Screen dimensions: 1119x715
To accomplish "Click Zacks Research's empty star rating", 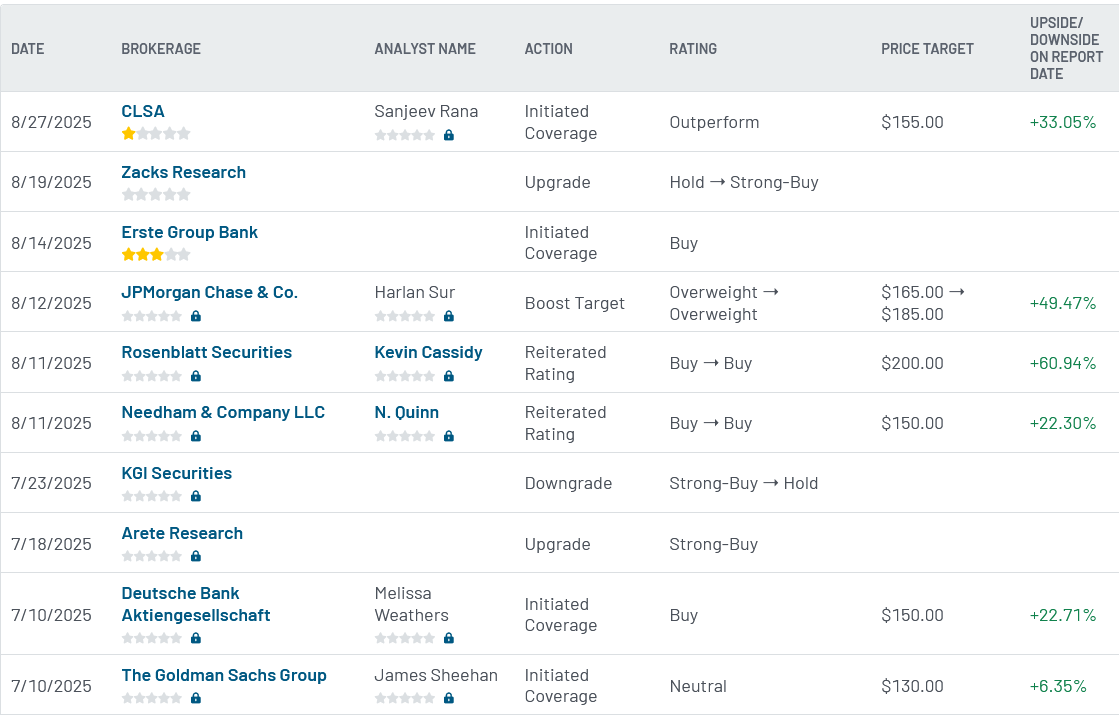I will coord(156,194).
